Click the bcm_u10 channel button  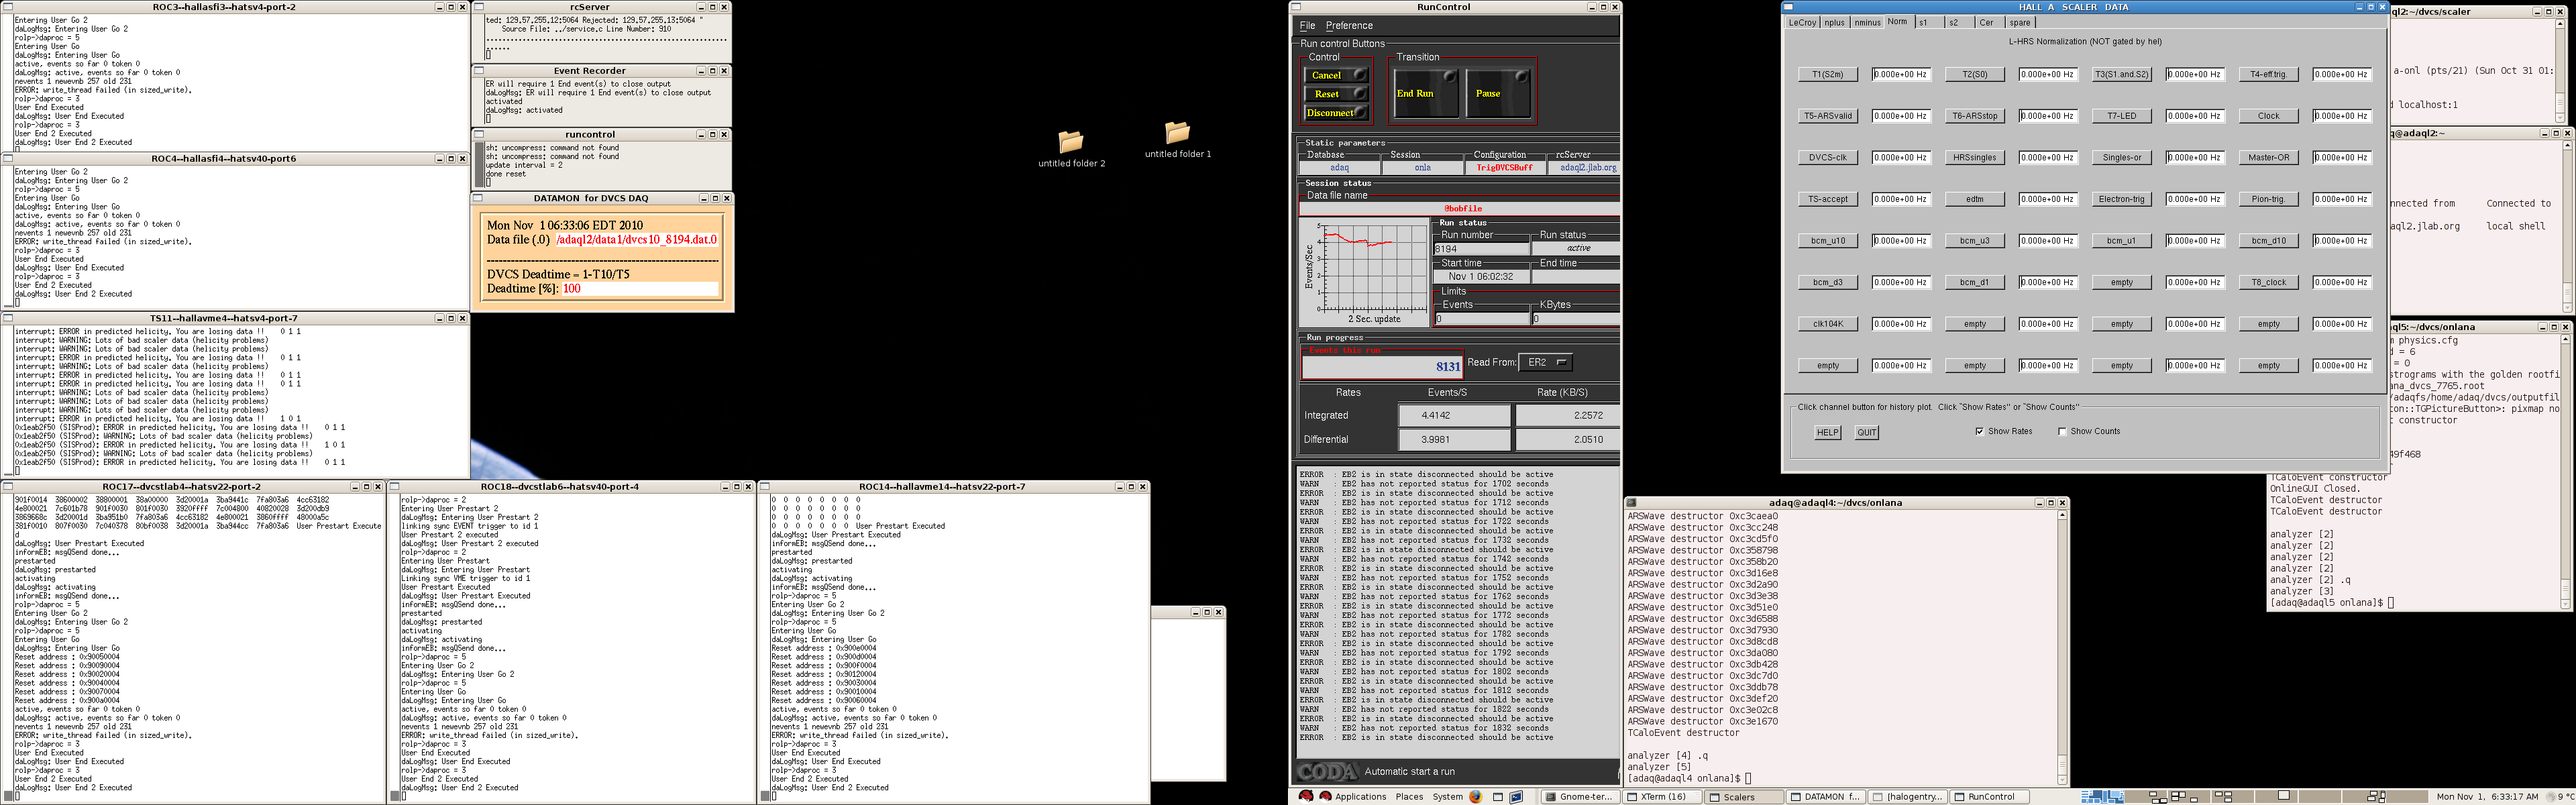(1828, 241)
